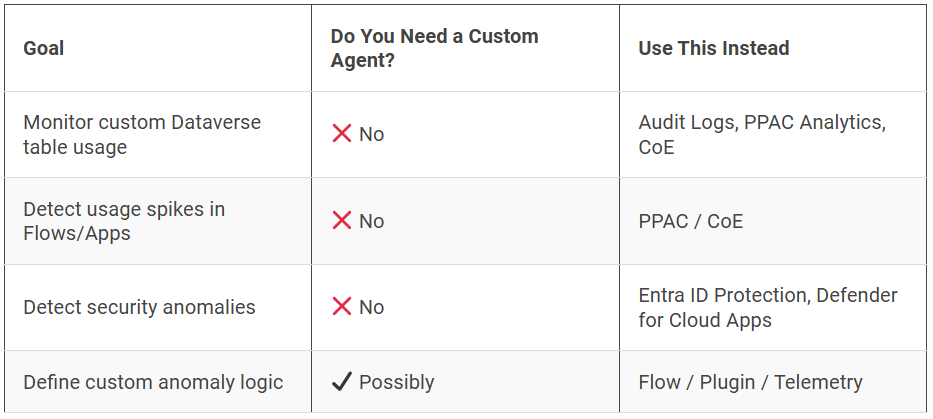This screenshot has height=419, width=933.
Task: Click "No" text in the Dataverse usage row
Action: tap(371, 134)
